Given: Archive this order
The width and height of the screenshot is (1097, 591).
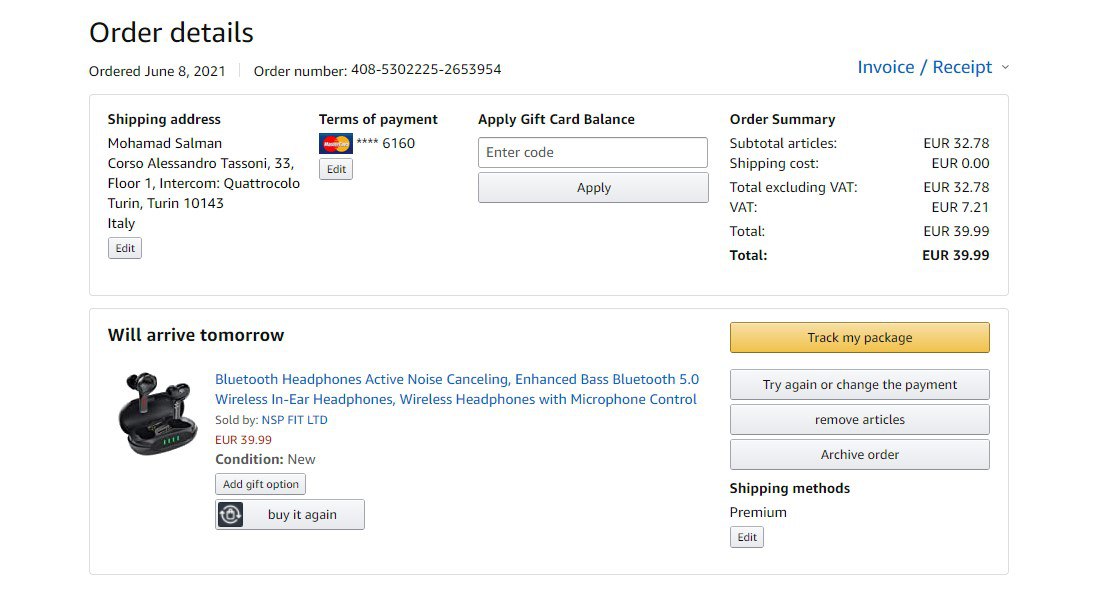Looking at the screenshot, I should click(x=859, y=455).
